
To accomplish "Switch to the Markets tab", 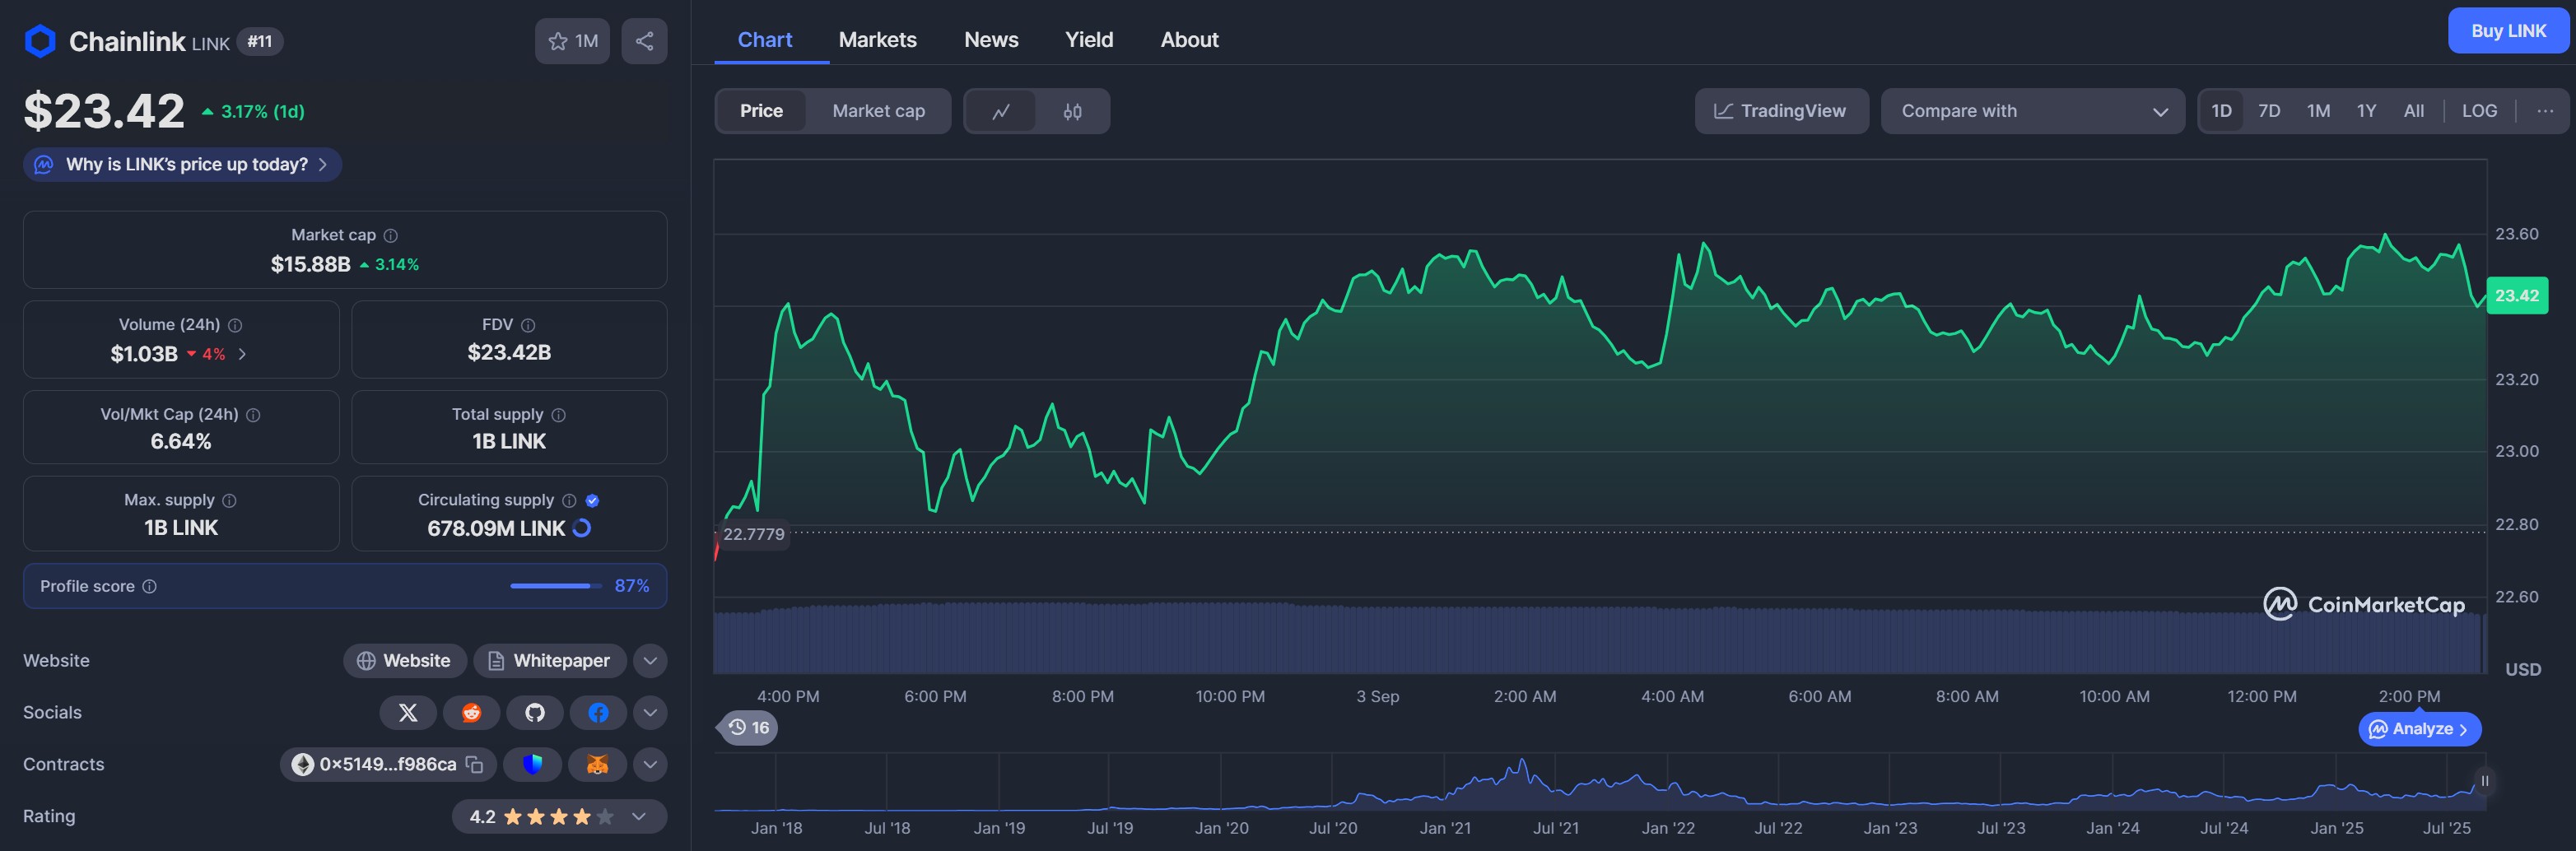I will 877,40.
